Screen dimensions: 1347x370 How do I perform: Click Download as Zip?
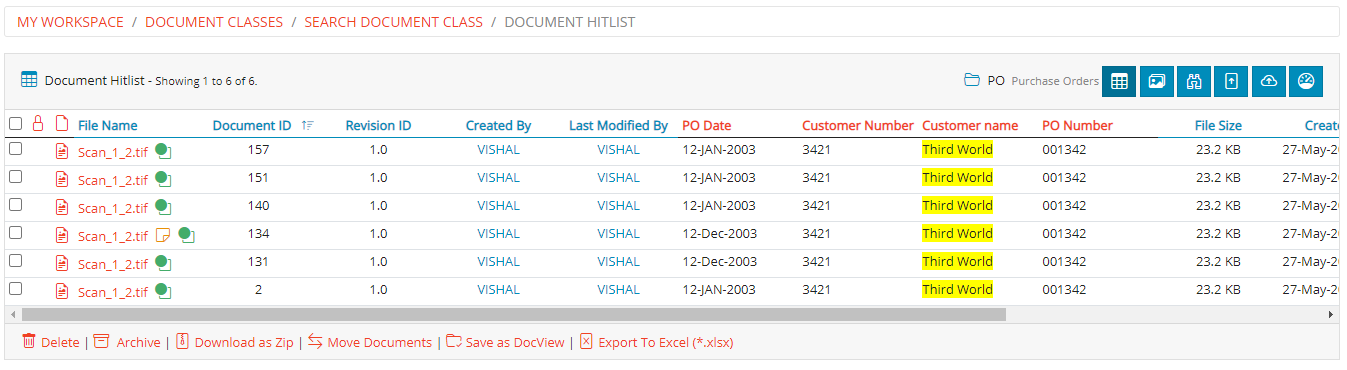[x=235, y=342]
